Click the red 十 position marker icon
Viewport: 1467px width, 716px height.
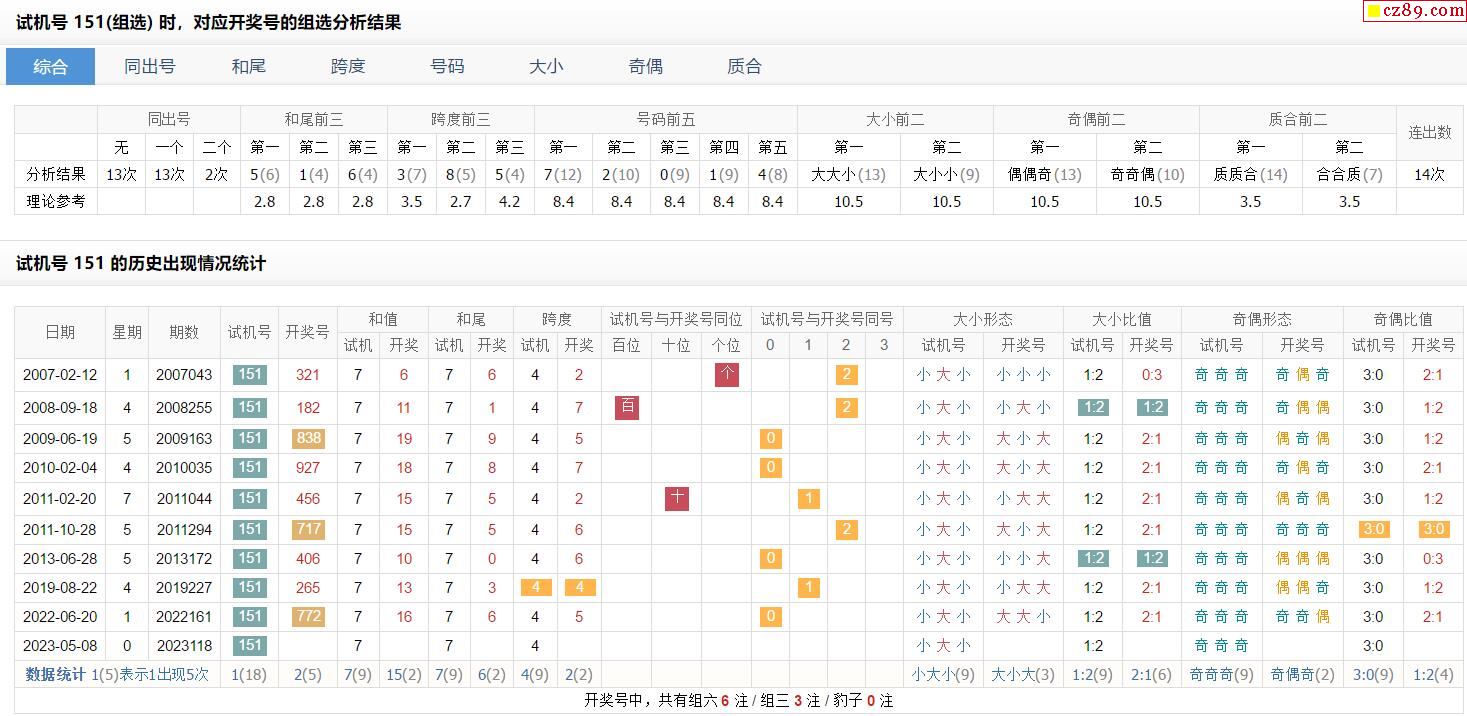(x=677, y=498)
